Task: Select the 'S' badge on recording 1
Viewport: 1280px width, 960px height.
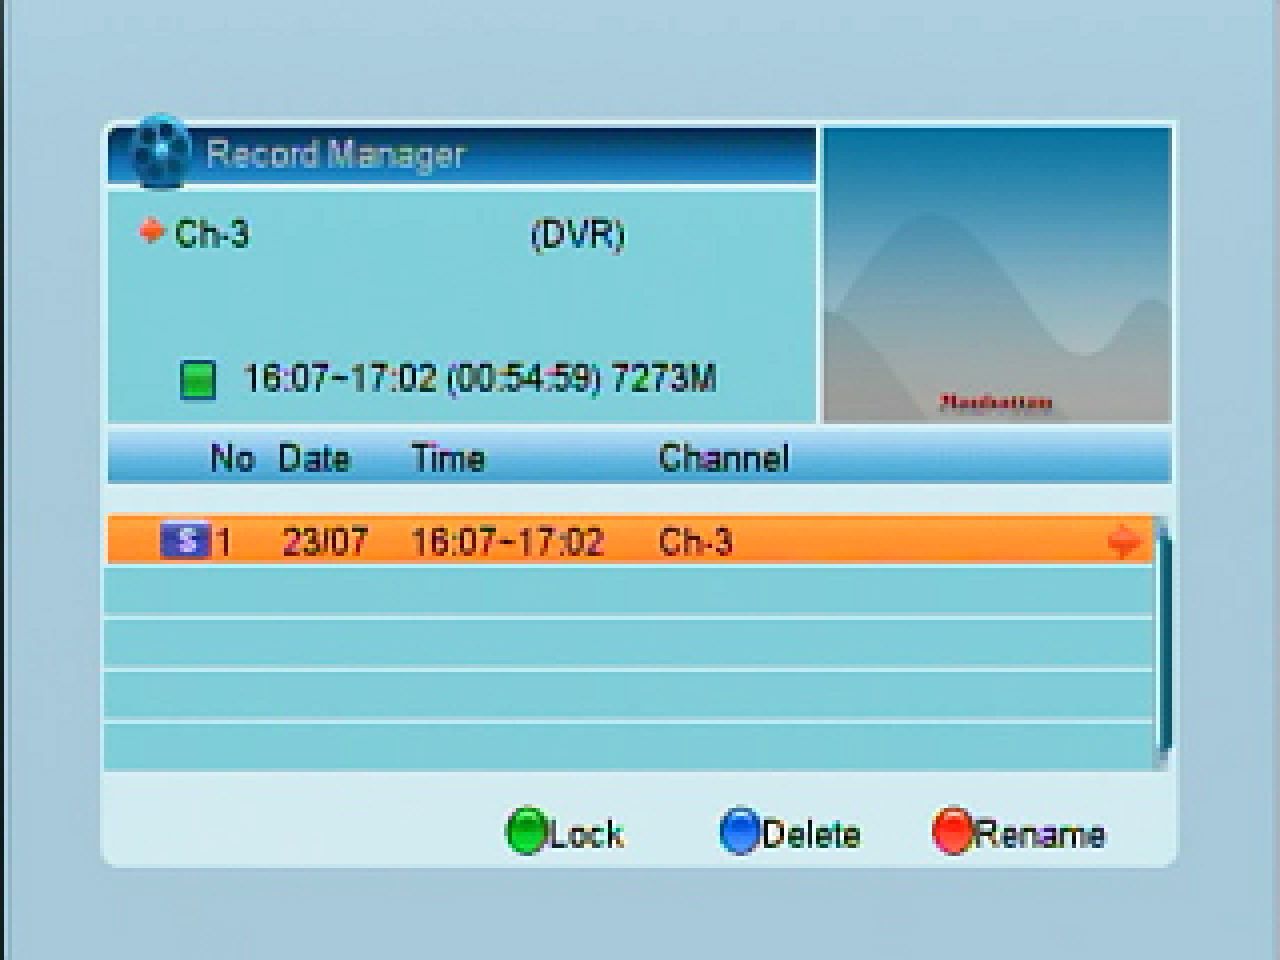Action: [185, 541]
